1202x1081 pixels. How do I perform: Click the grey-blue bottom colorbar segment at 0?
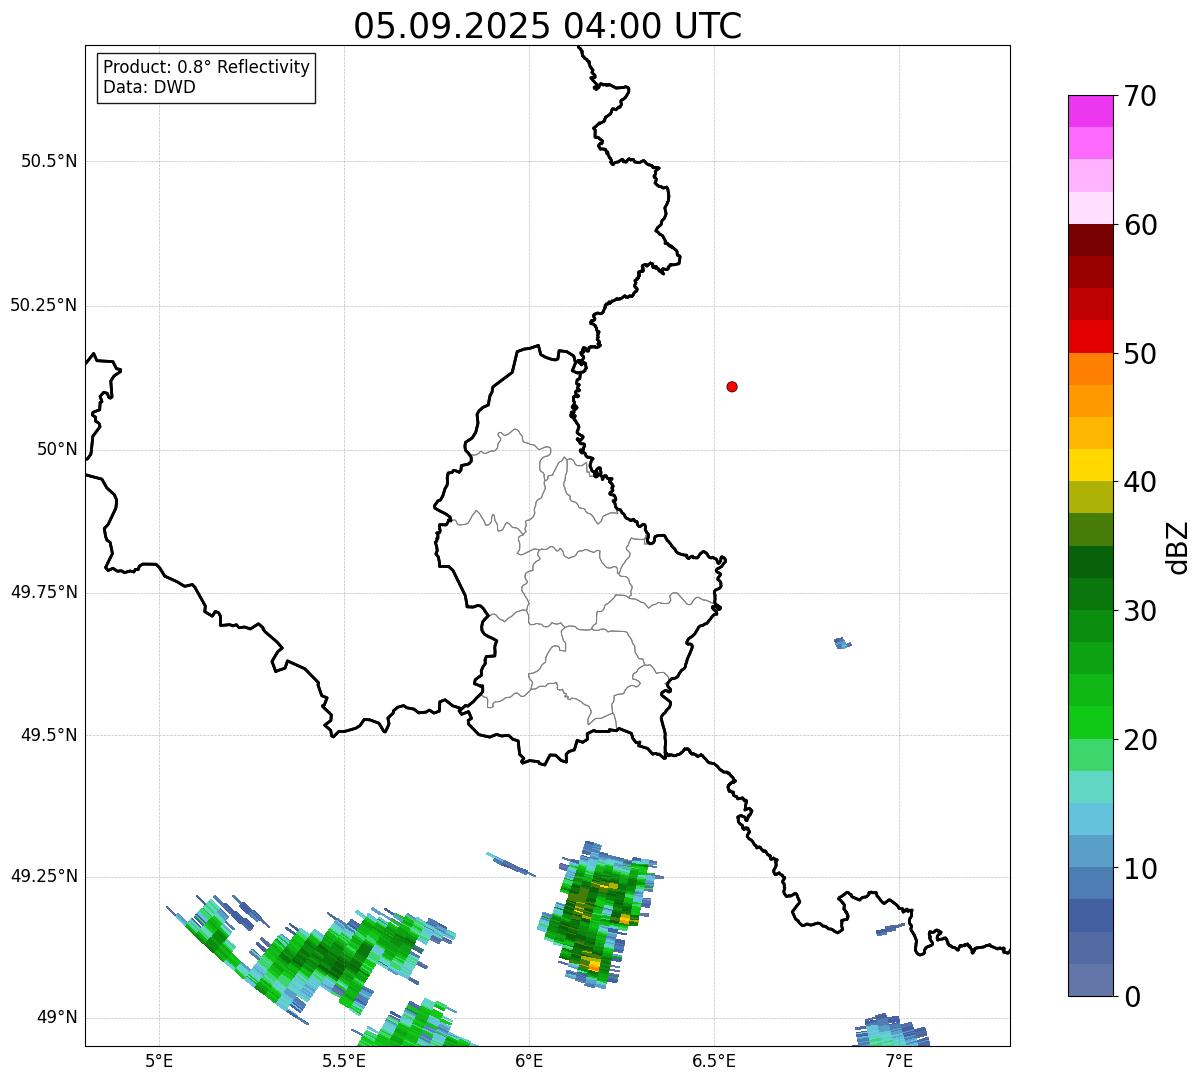1091,980
